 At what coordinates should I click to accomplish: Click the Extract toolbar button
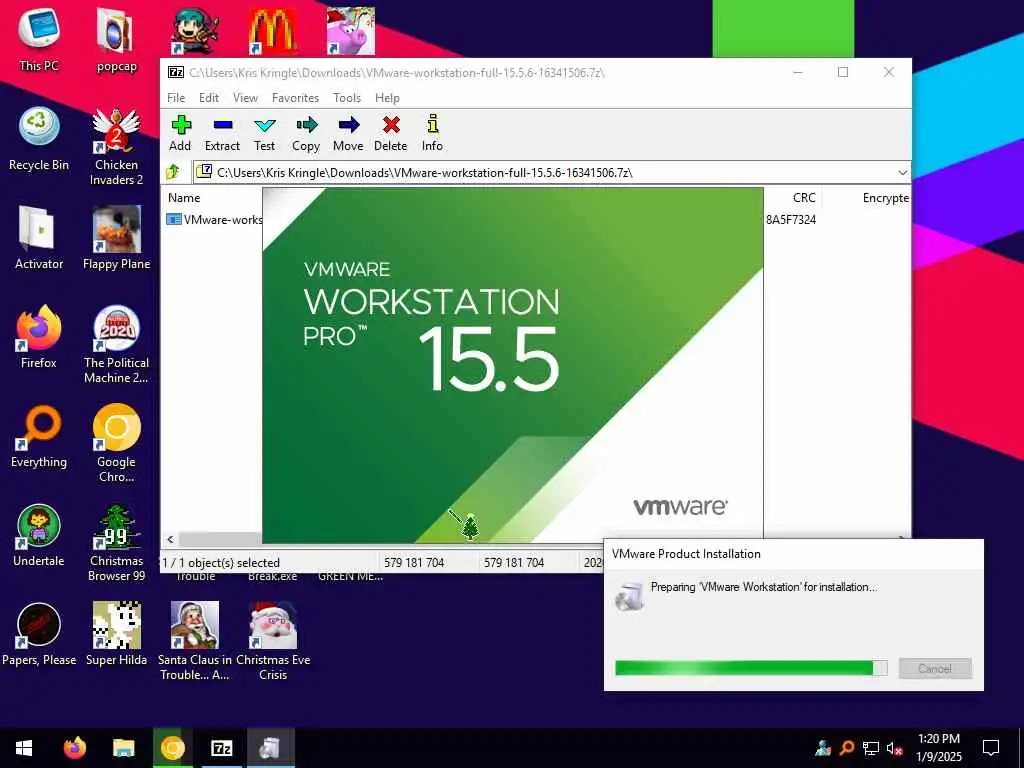(x=222, y=133)
